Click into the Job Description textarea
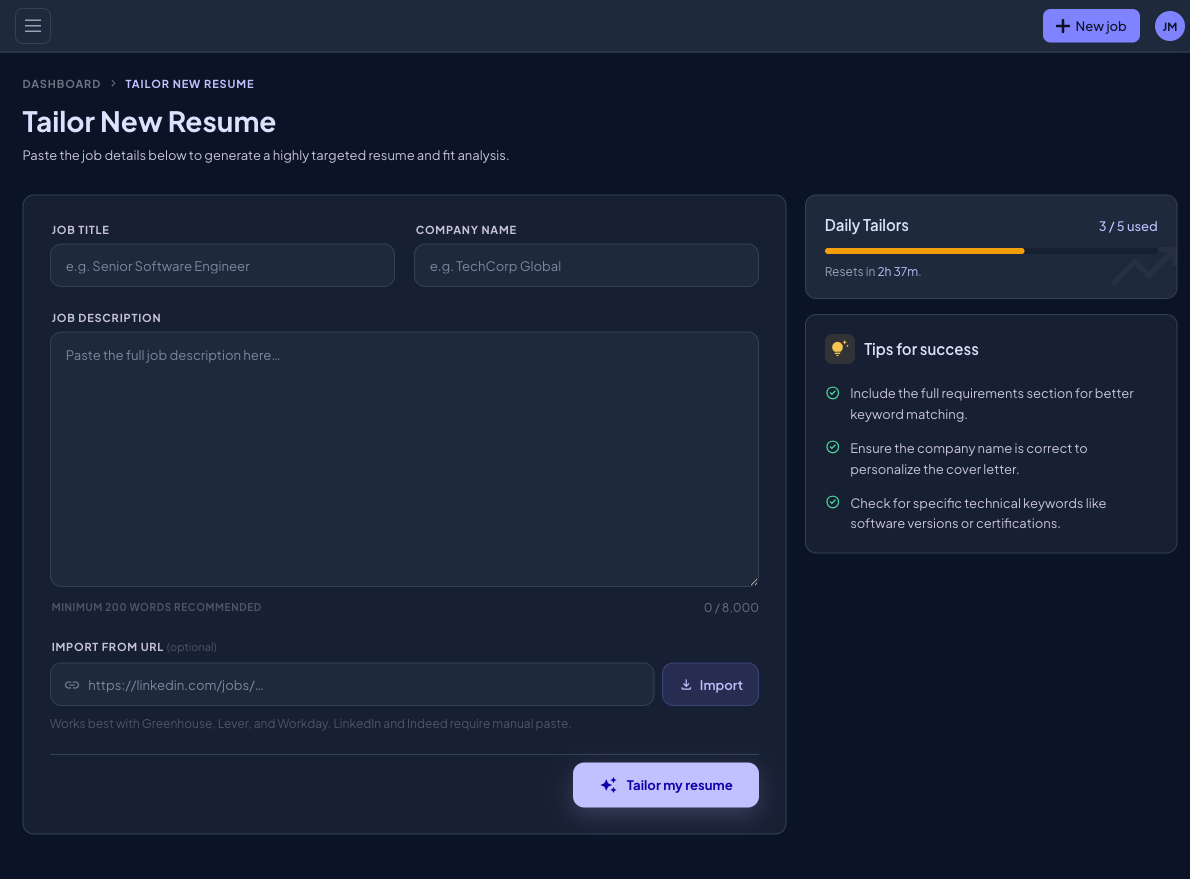The width and height of the screenshot is (1190, 879). (x=405, y=459)
